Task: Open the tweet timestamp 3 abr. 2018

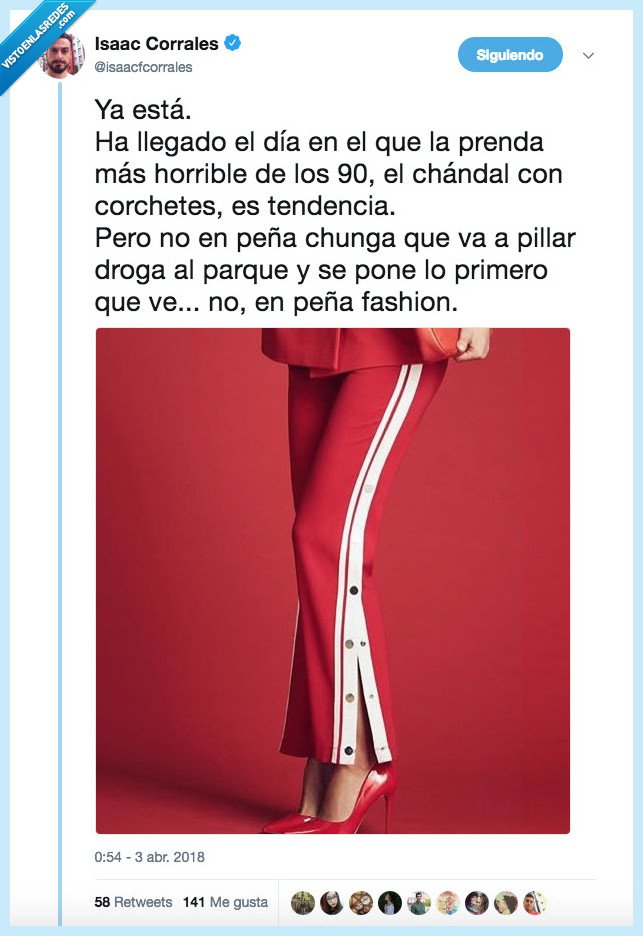Action: click(149, 857)
